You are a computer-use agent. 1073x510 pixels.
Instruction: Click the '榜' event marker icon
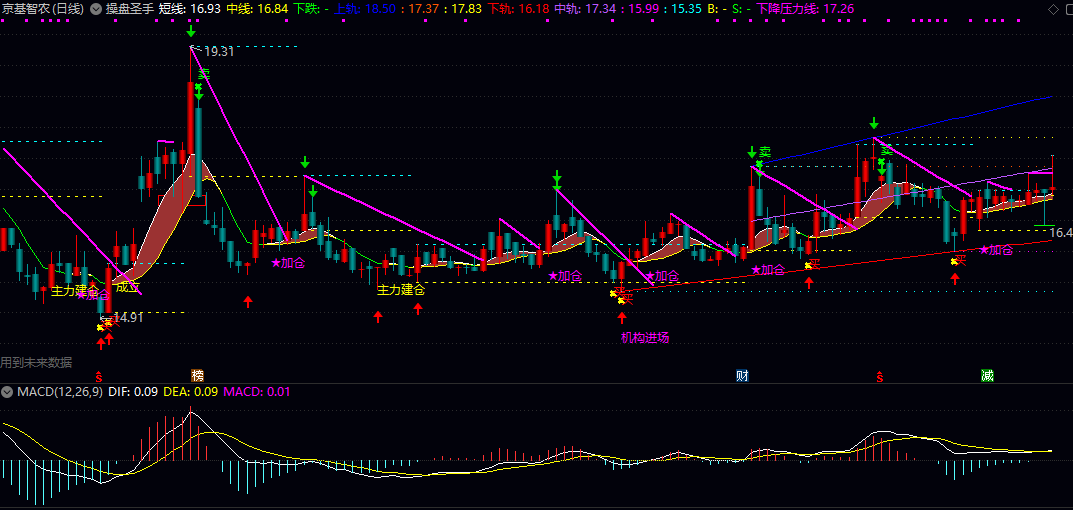point(197,376)
